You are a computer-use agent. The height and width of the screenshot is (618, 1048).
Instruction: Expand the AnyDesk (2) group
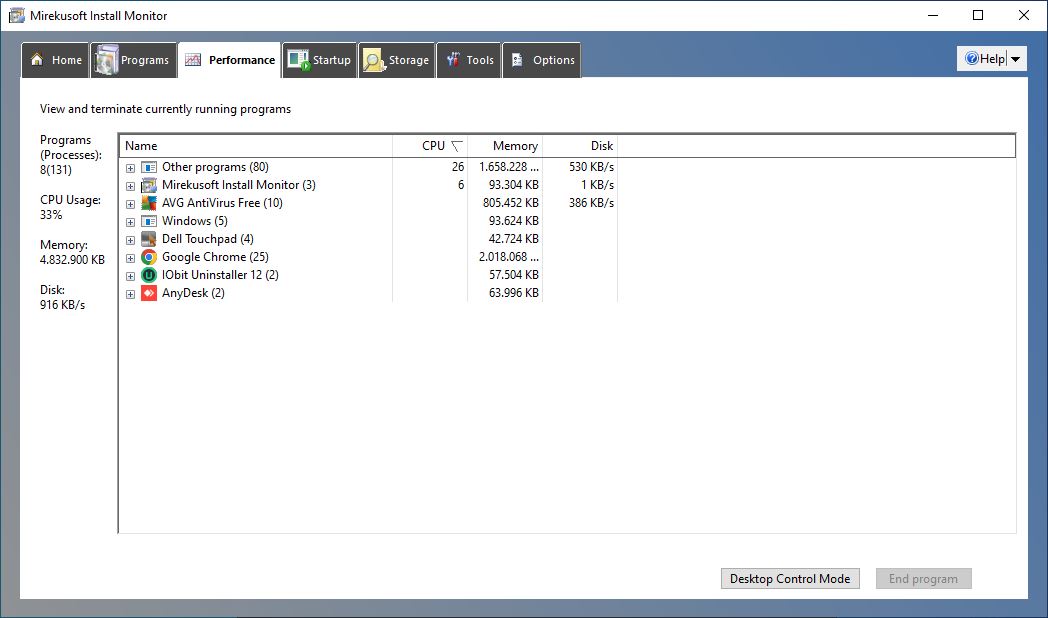click(130, 295)
